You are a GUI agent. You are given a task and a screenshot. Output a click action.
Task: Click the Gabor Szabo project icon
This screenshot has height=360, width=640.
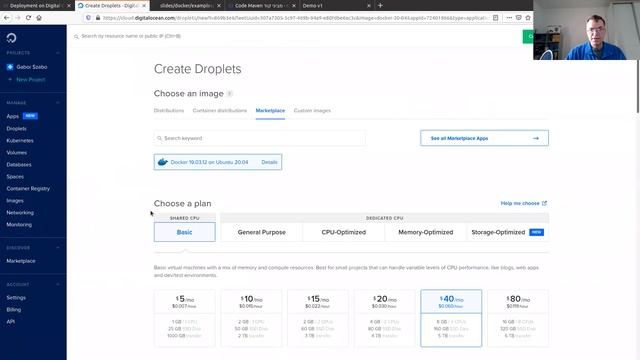click(x=10, y=67)
